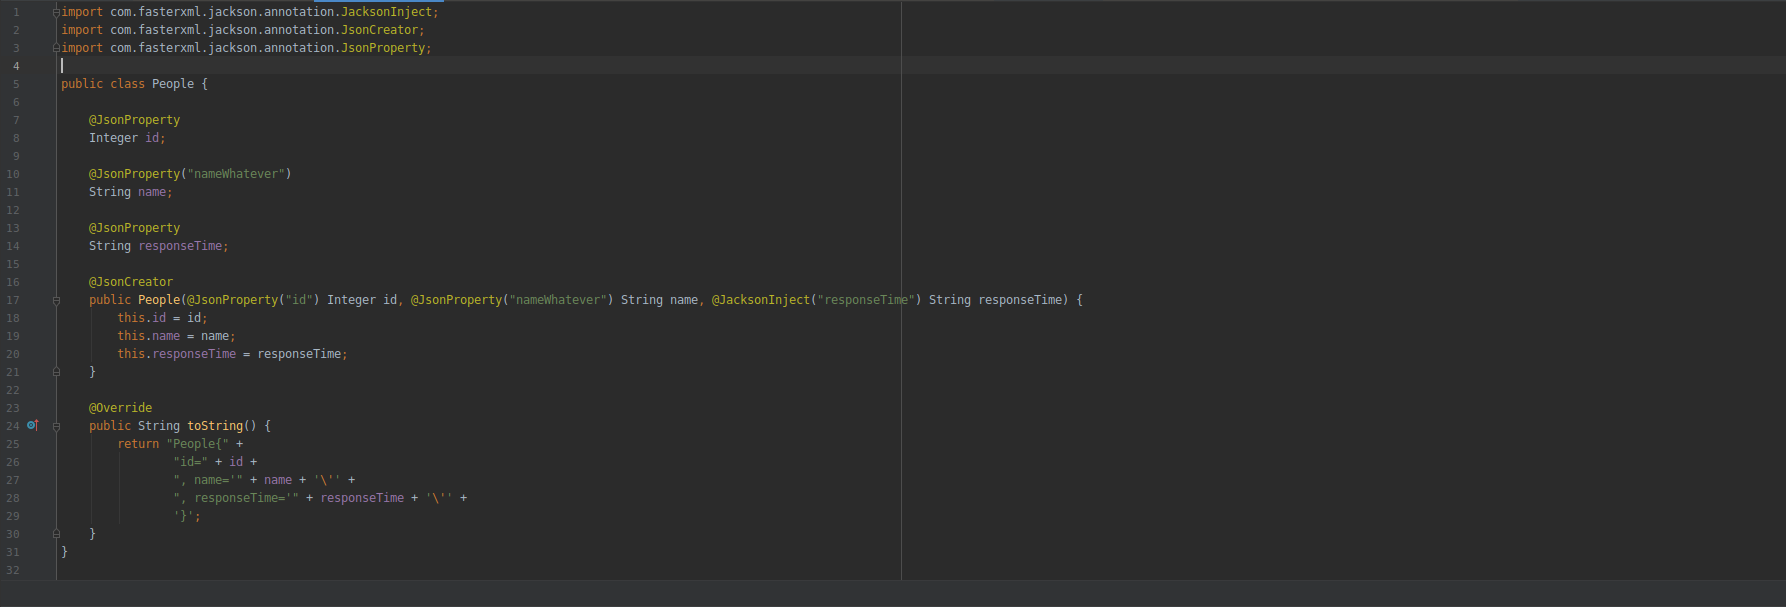1786x607 pixels.
Task: Collapse the toString method using its fold marker
Action: tap(56, 426)
